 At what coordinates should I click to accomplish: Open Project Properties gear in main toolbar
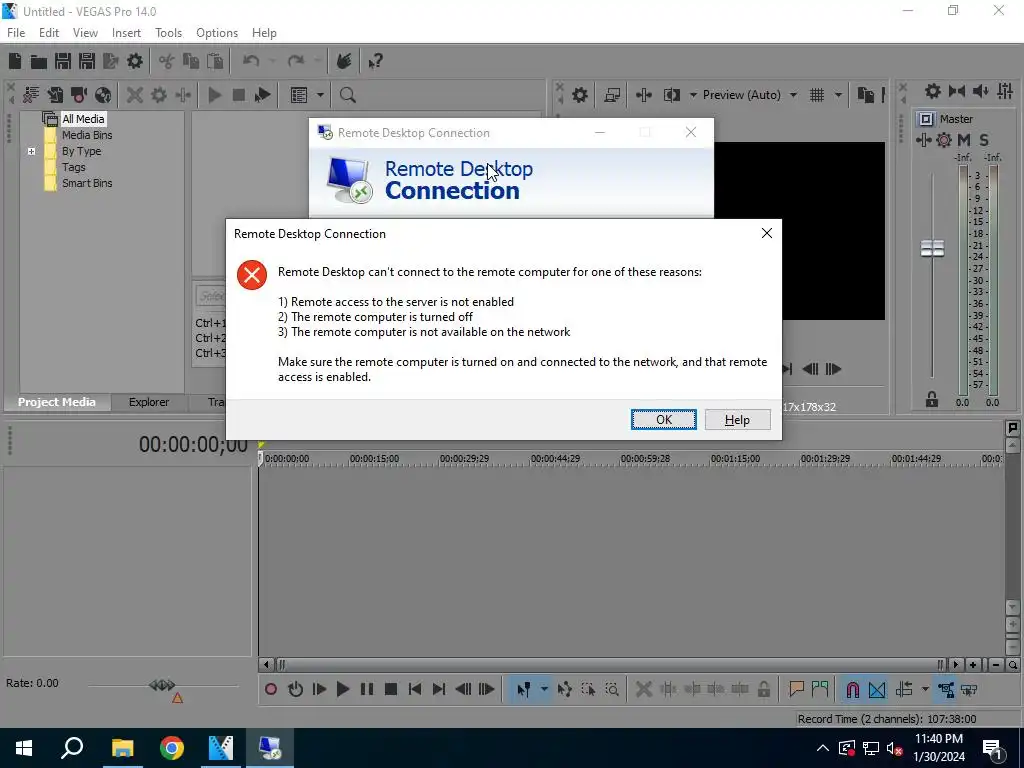coord(135,61)
